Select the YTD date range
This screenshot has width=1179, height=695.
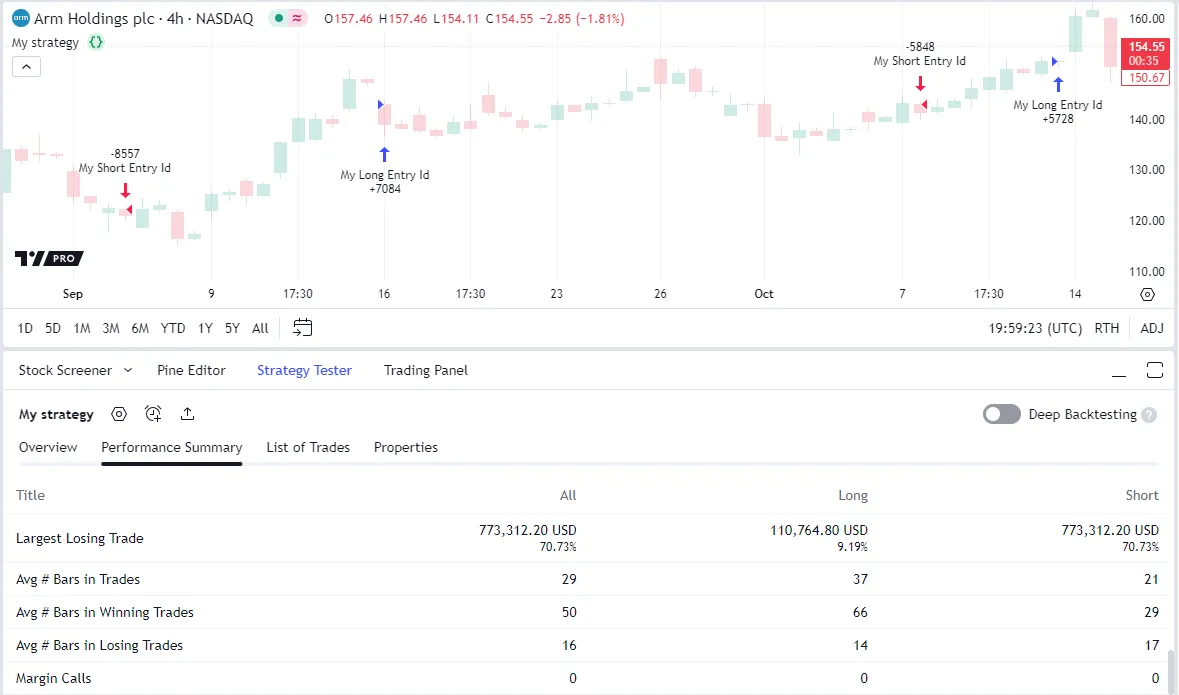click(x=173, y=328)
